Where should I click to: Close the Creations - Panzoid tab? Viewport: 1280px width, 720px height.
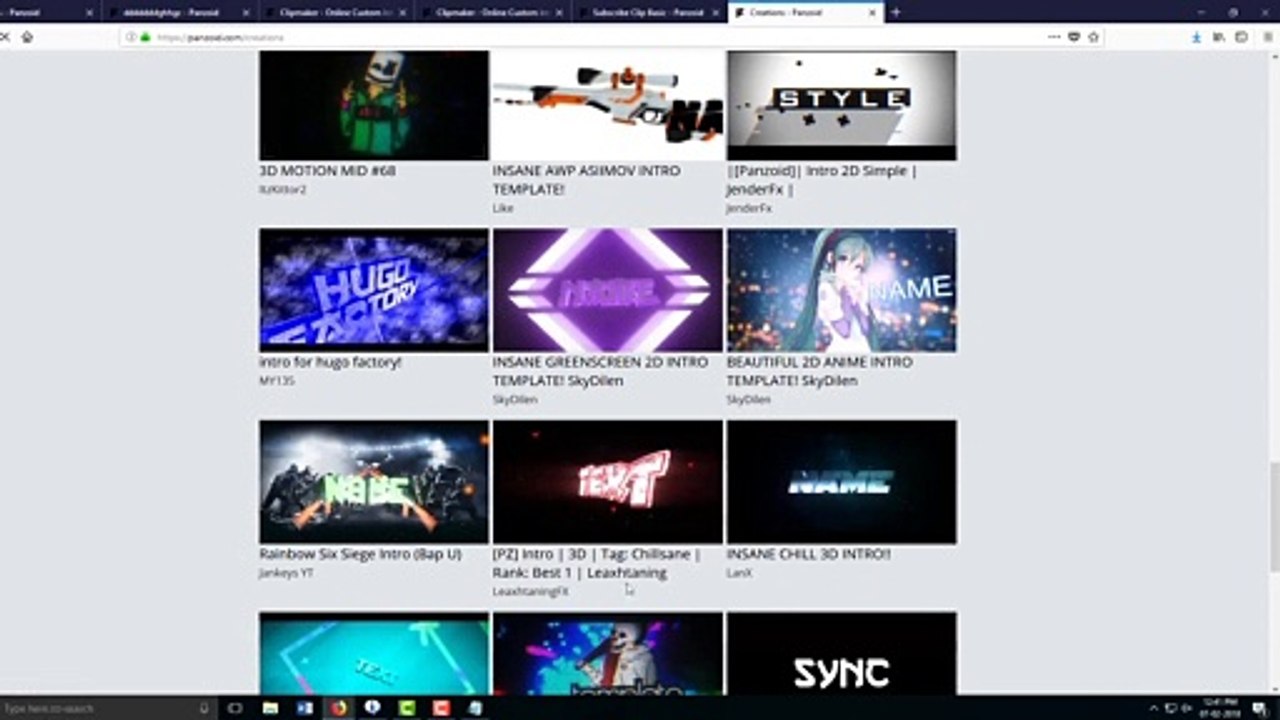(872, 12)
